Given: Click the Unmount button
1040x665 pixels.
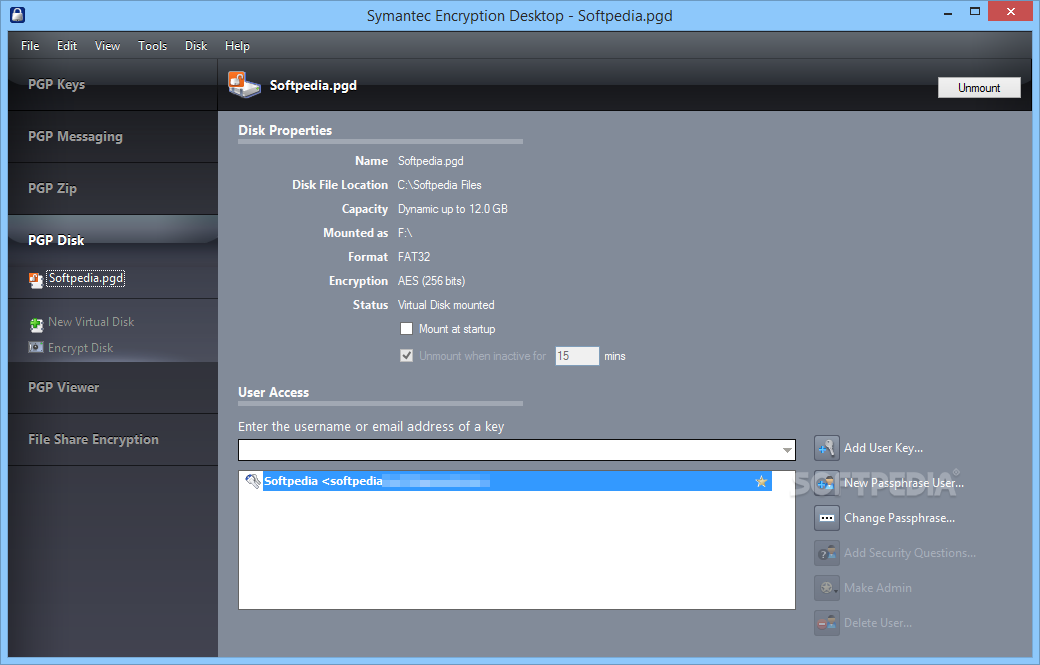Looking at the screenshot, I should point(979,88).
